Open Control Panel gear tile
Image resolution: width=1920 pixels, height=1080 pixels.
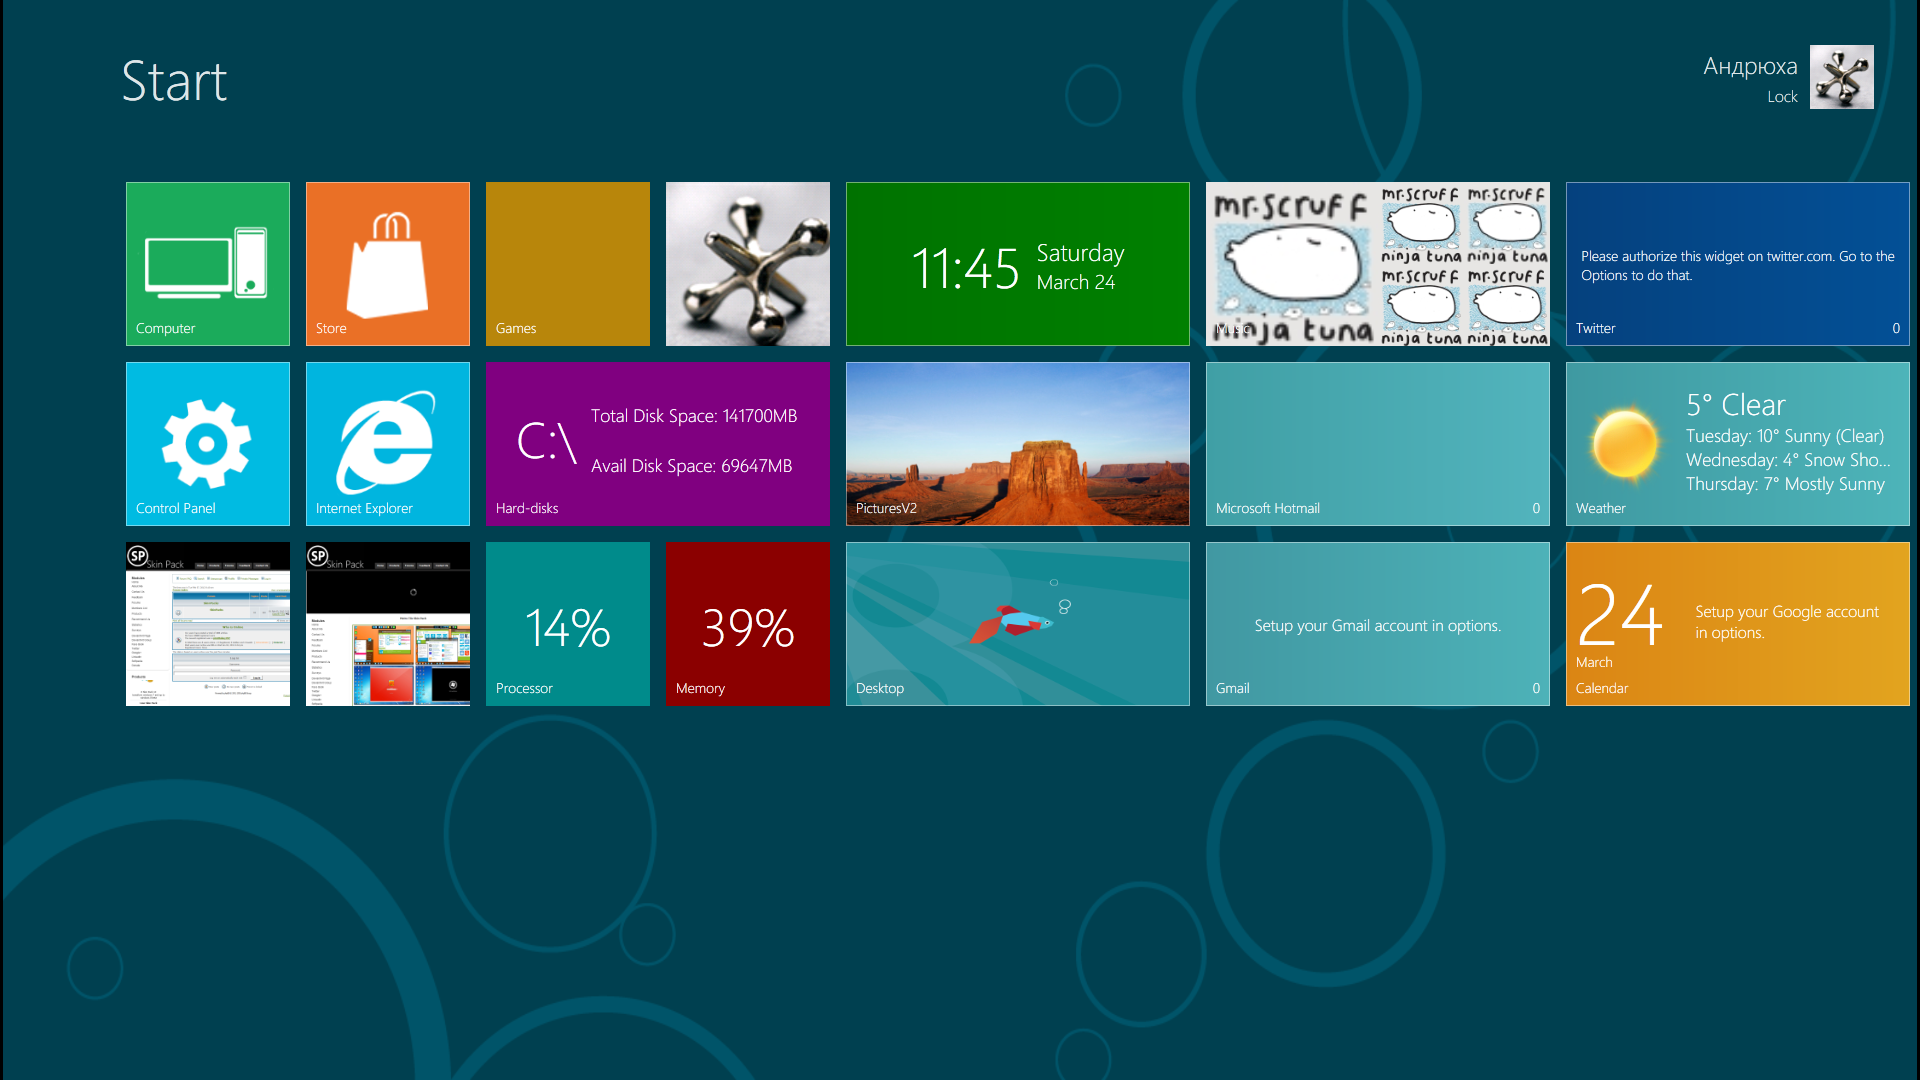tap(207, 443)
